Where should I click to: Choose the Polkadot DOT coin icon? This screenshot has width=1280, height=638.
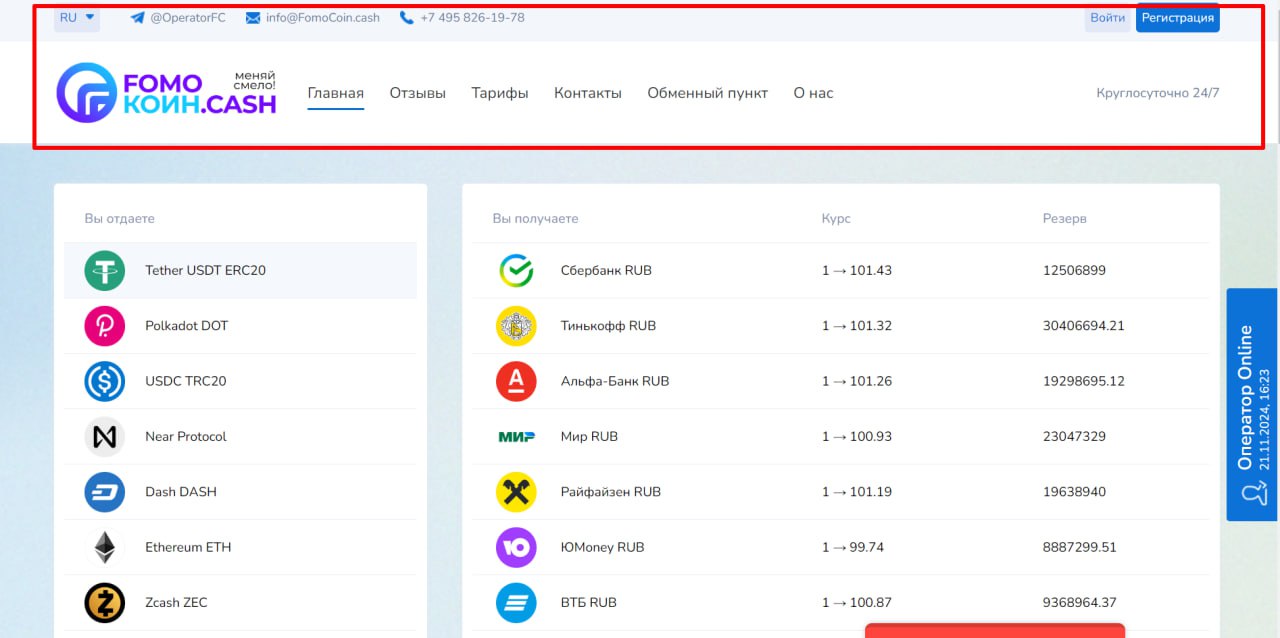(105, 326)
